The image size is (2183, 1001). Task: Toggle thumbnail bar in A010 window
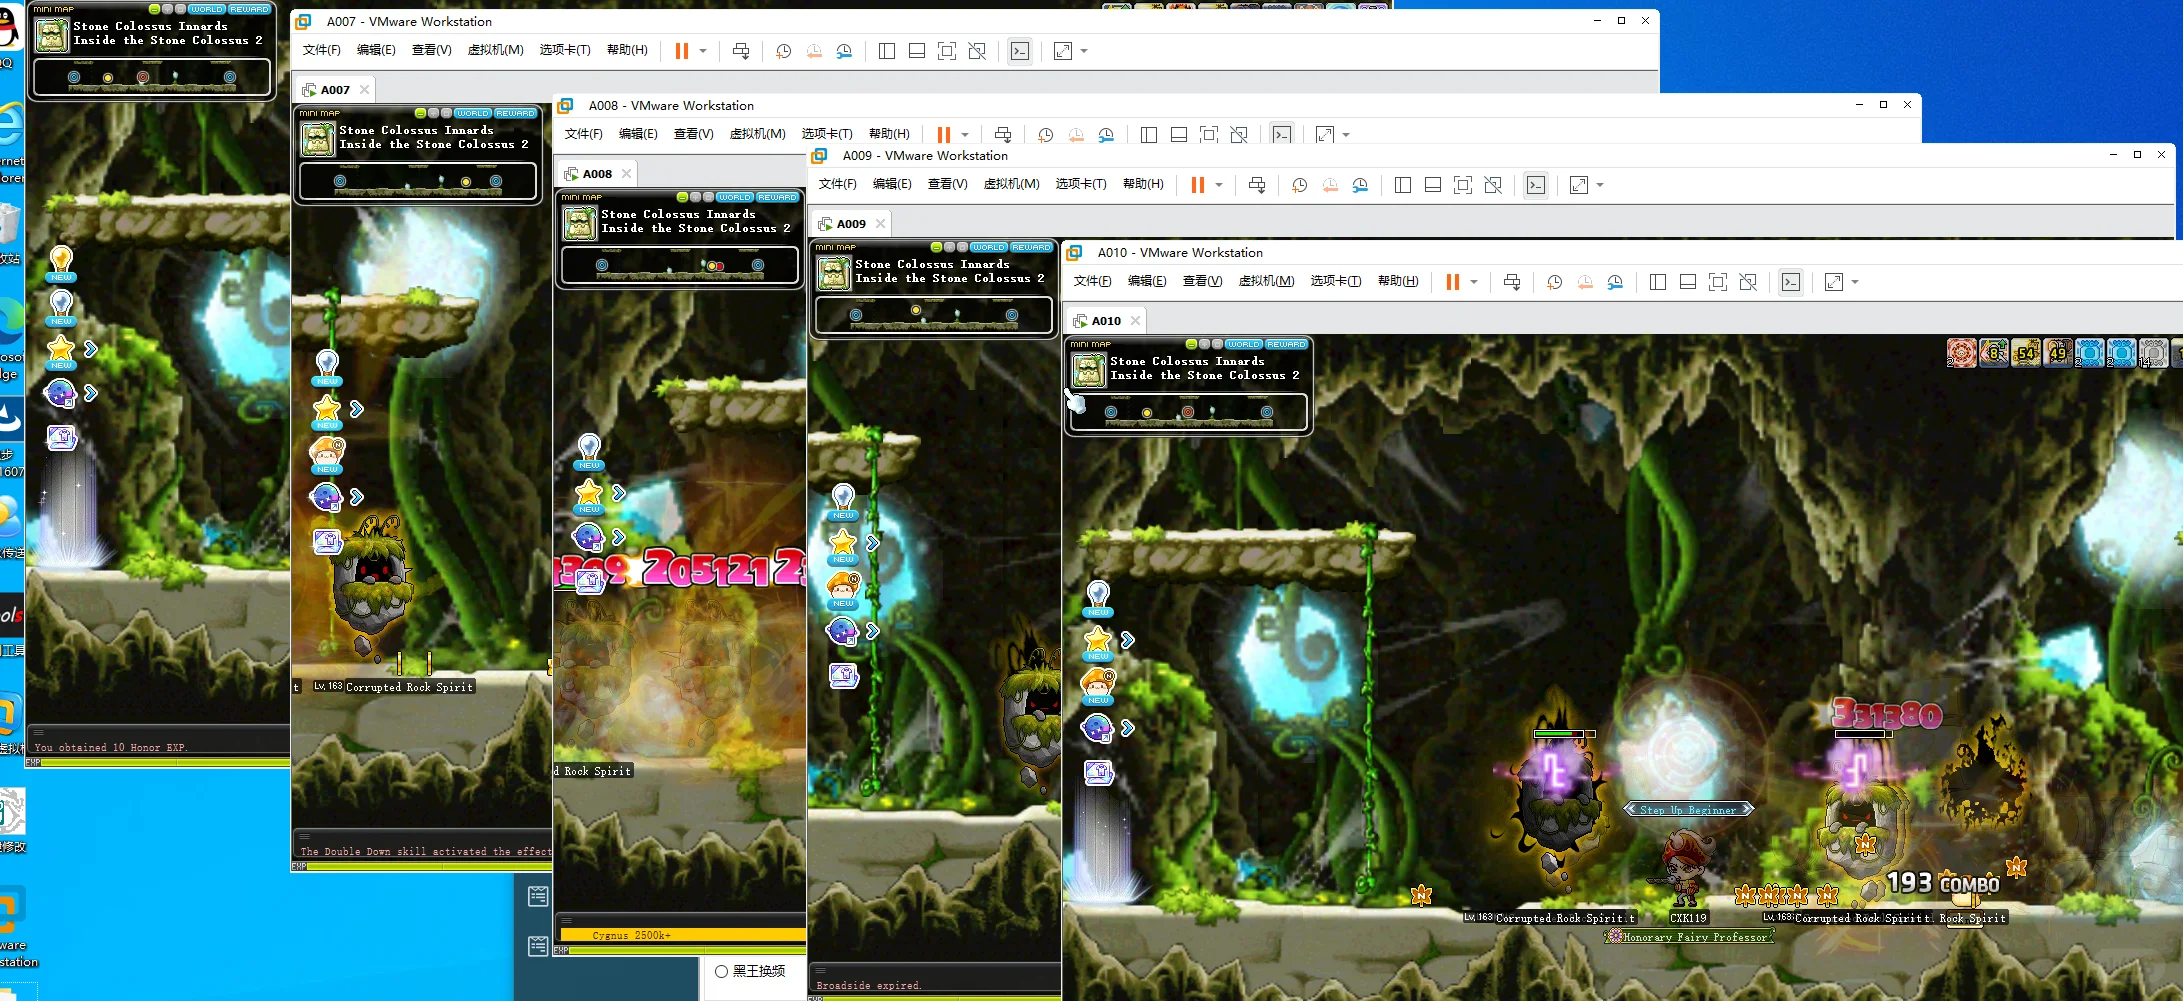click(x=1688, y=282)
